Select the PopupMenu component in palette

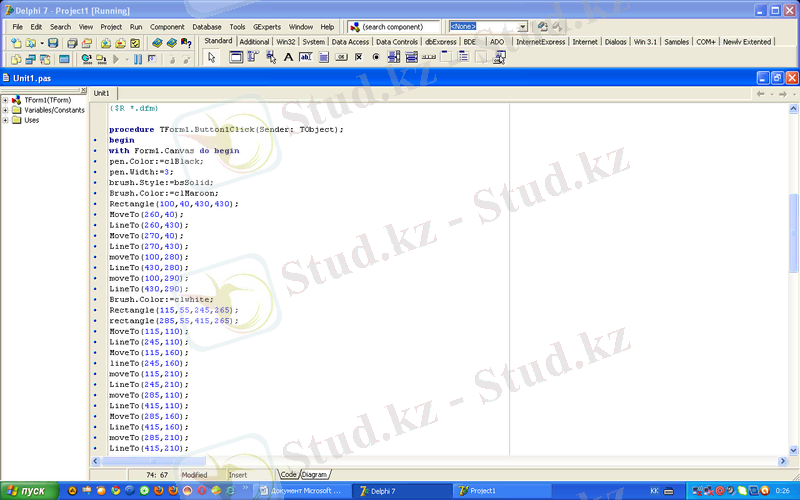271,57
